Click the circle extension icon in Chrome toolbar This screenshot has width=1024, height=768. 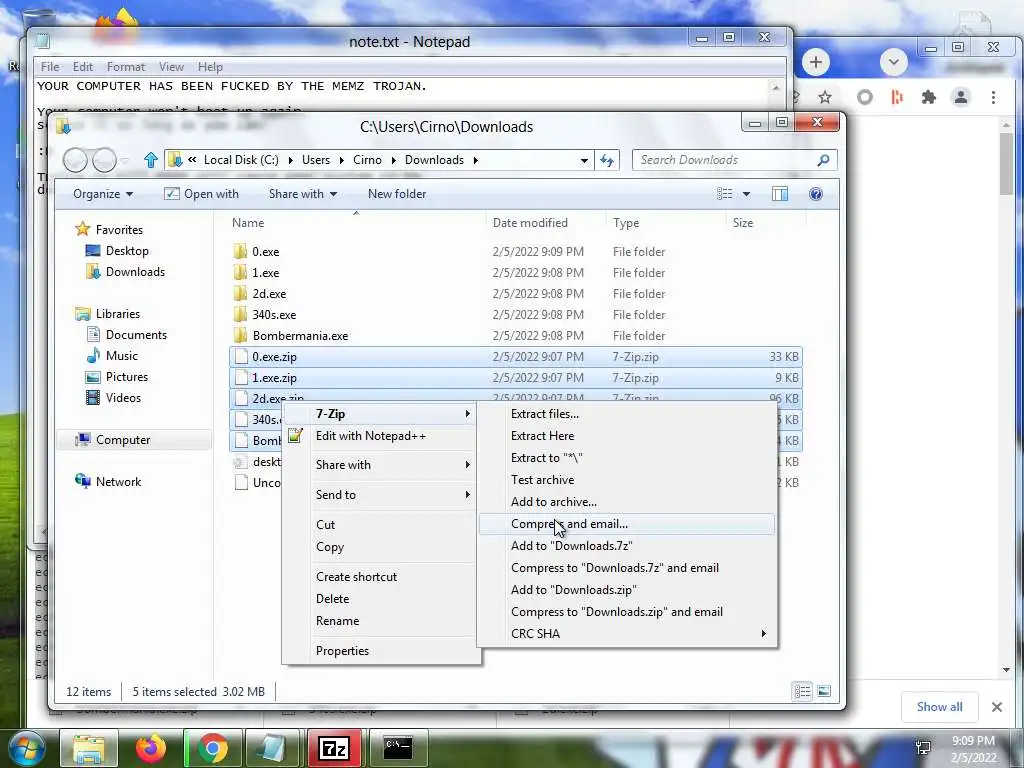pos(865,97)
